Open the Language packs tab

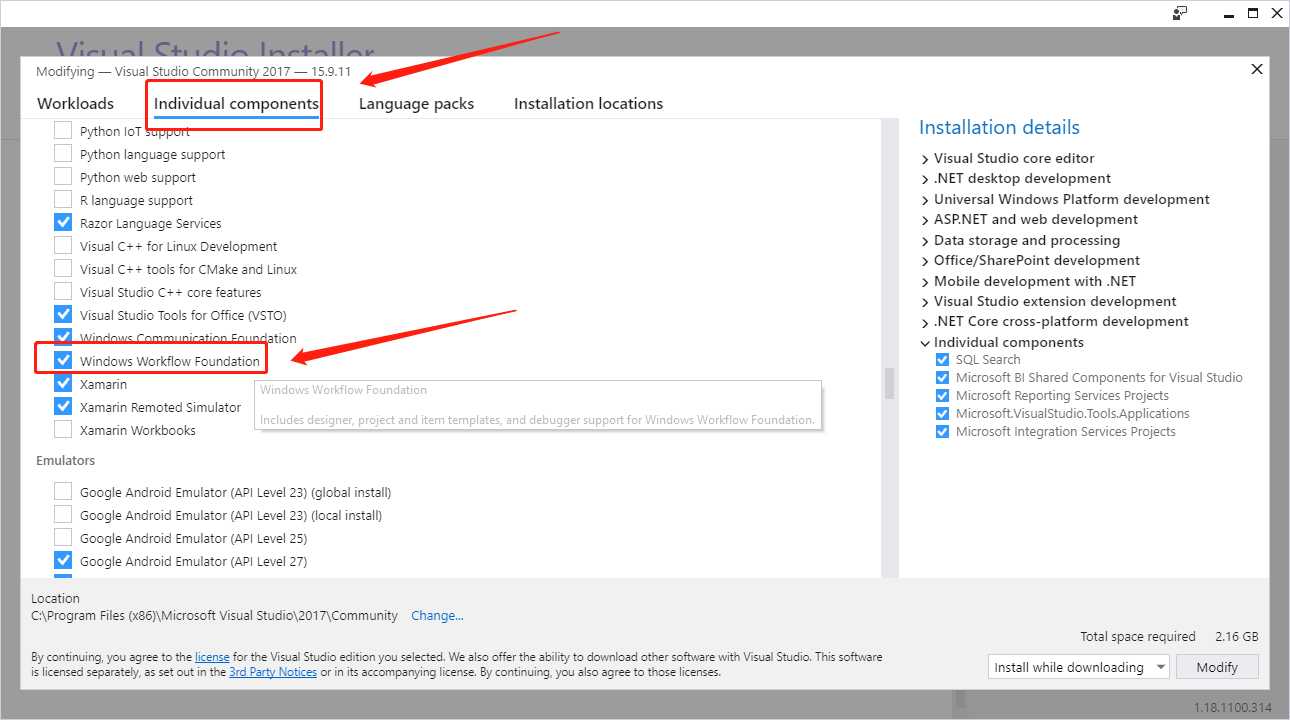point(416,103)
